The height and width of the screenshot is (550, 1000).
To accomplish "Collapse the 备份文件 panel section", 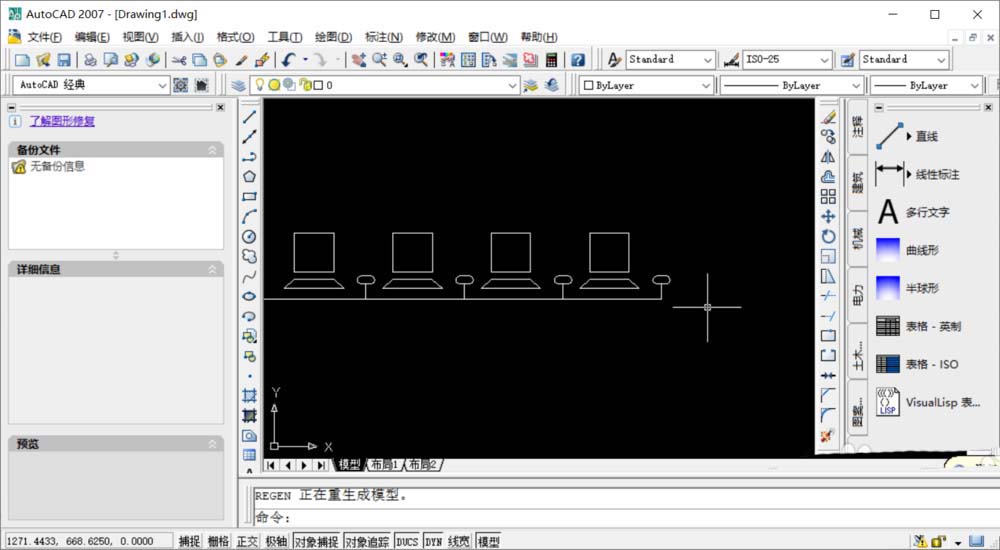I will pyautogui.click(x=212, y=150).
